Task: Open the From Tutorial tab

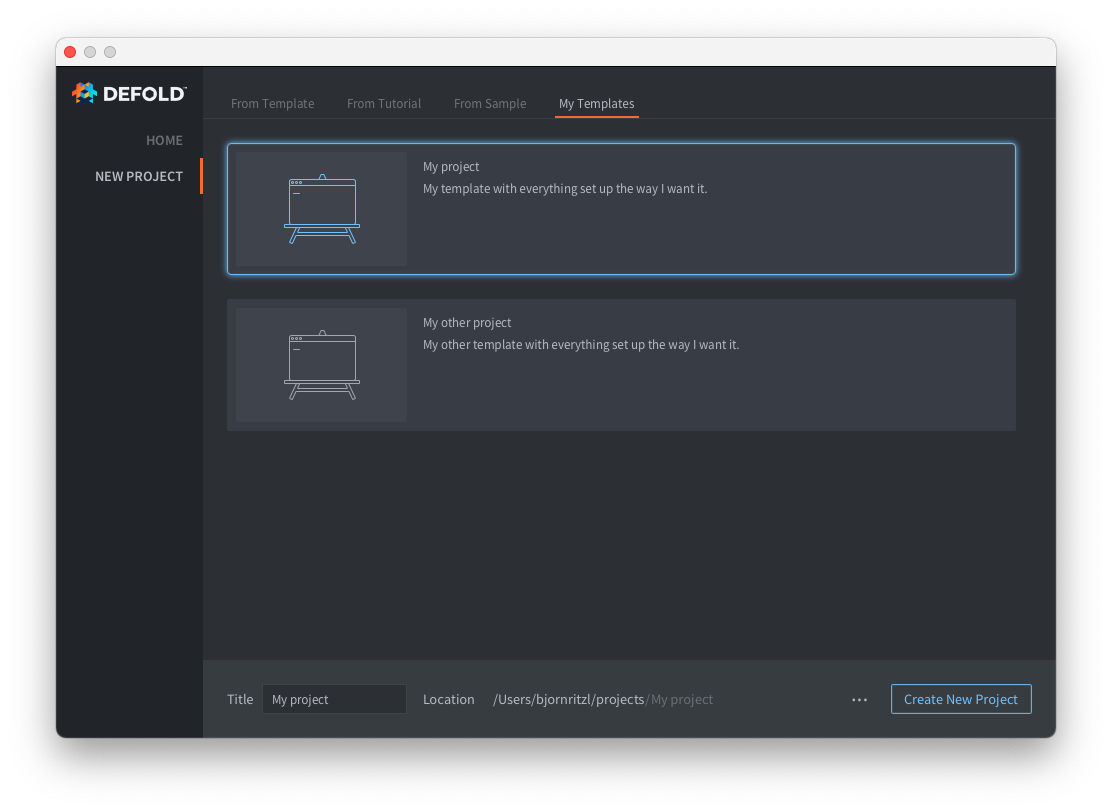Action: [x=384, y=103]
